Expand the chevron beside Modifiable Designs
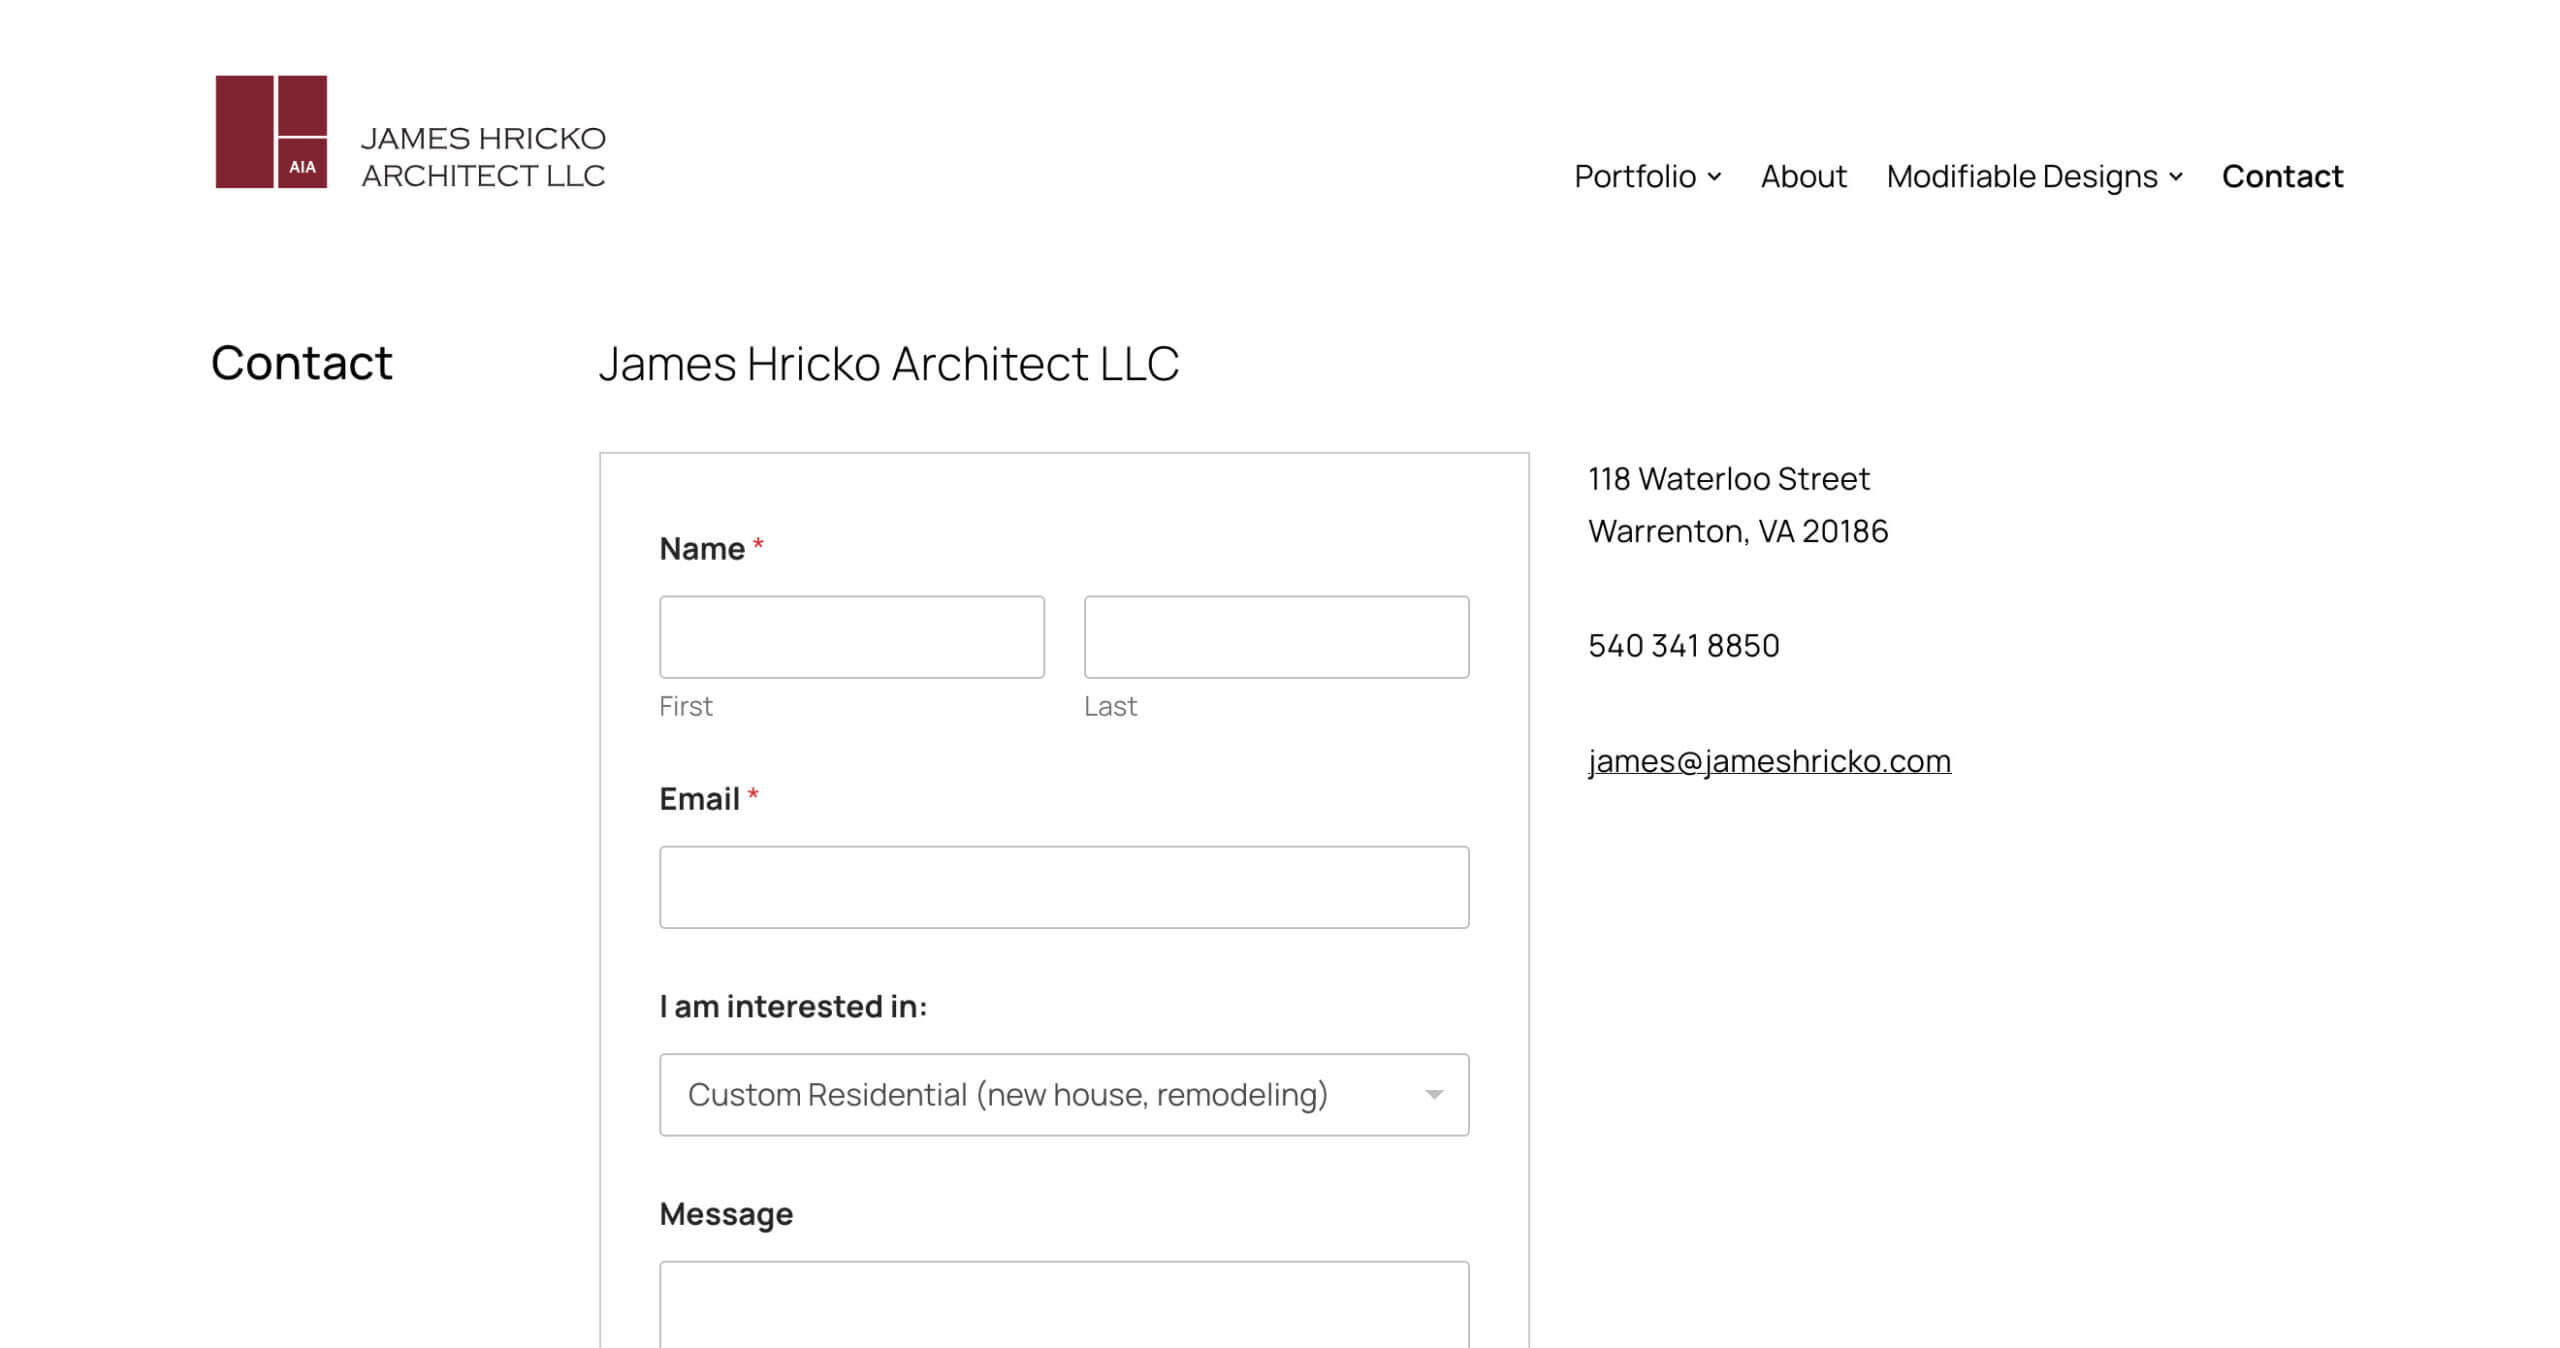The width and height of the screenshot is (2560, 1348). pyautogui.click(x=2176, y=177)
